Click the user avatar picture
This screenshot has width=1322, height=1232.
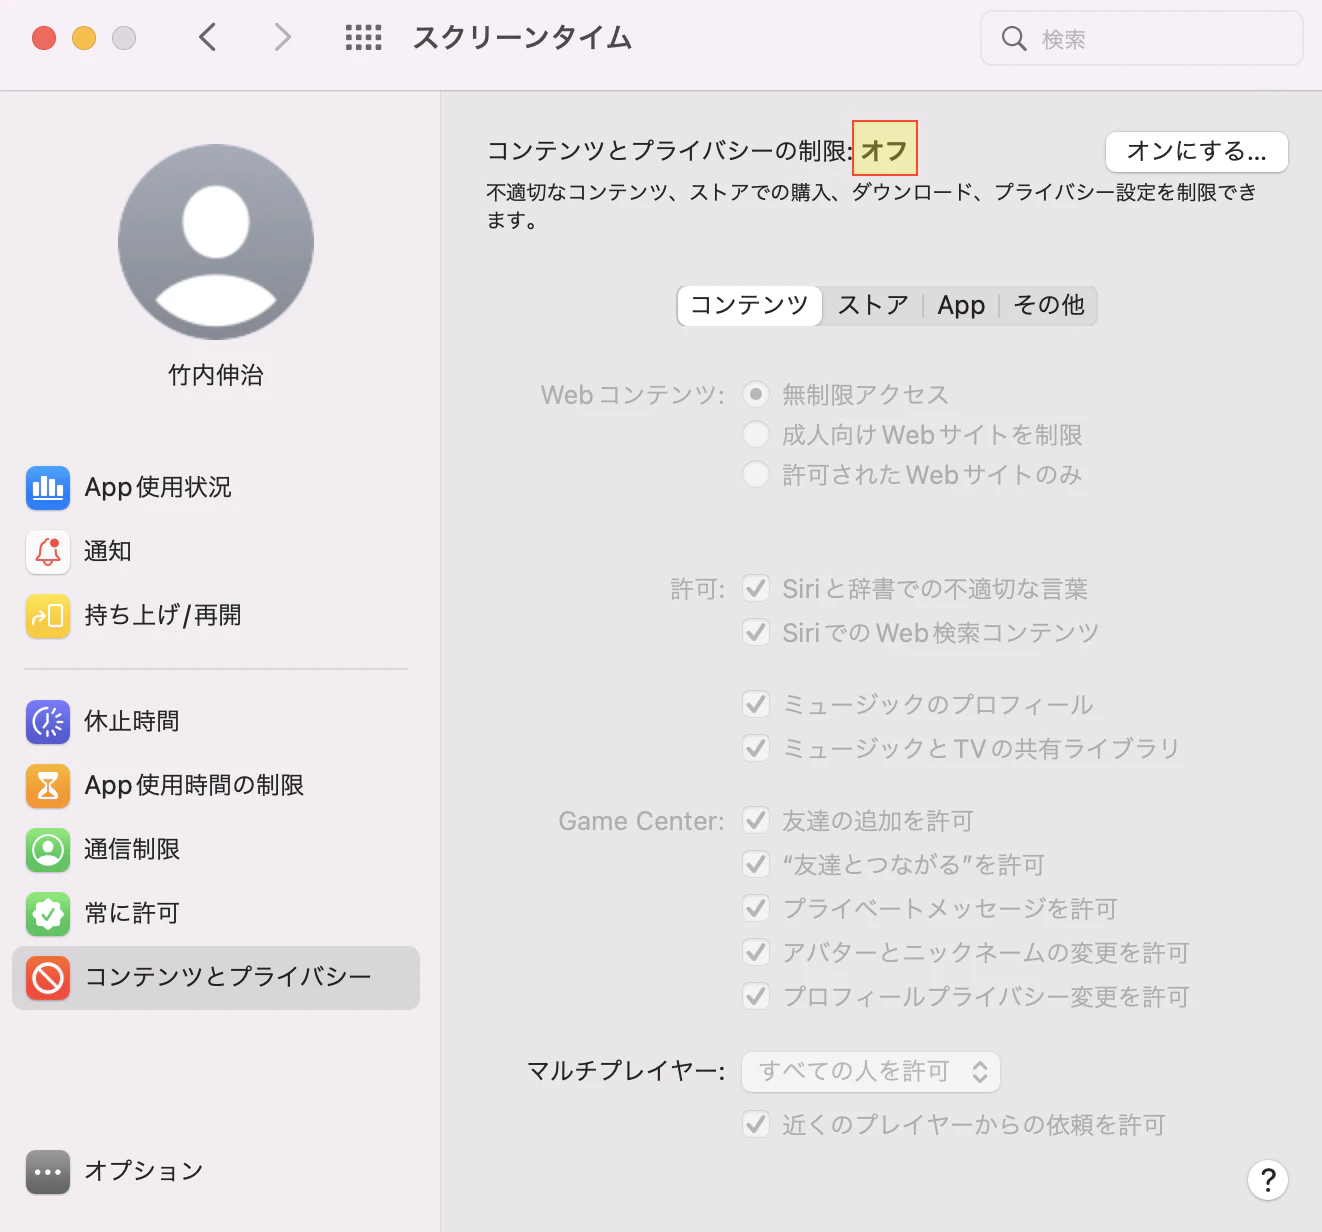(216, 242)
